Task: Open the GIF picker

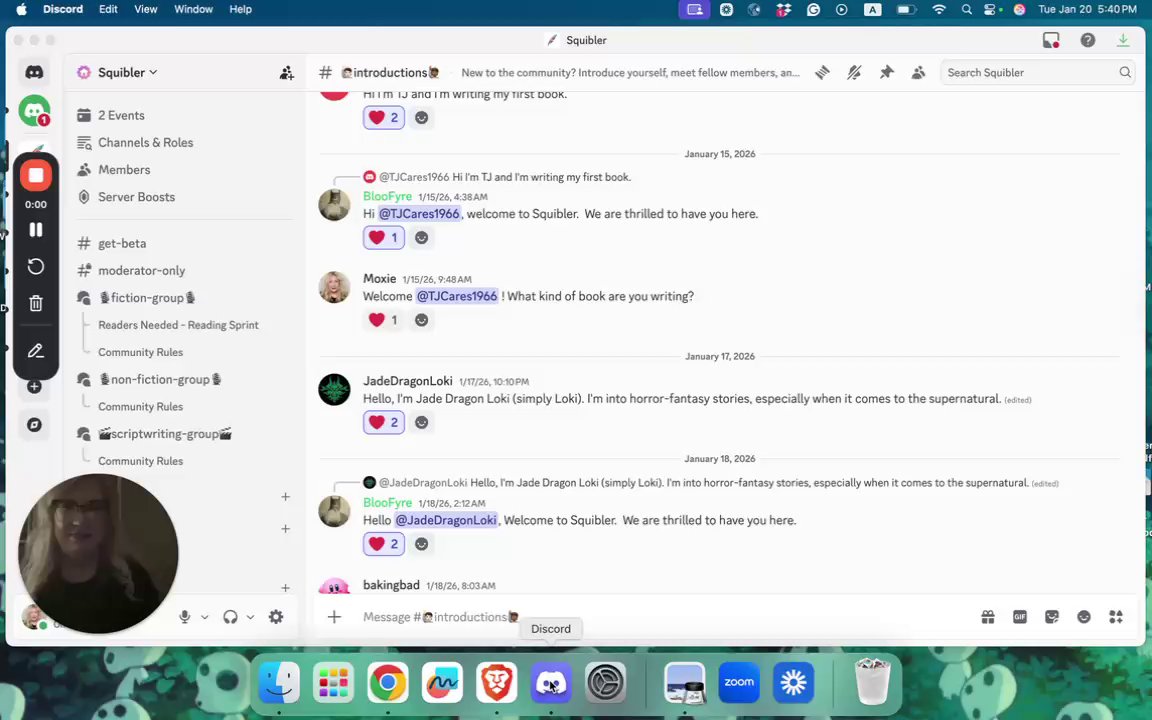Action: coord(1020,617)
